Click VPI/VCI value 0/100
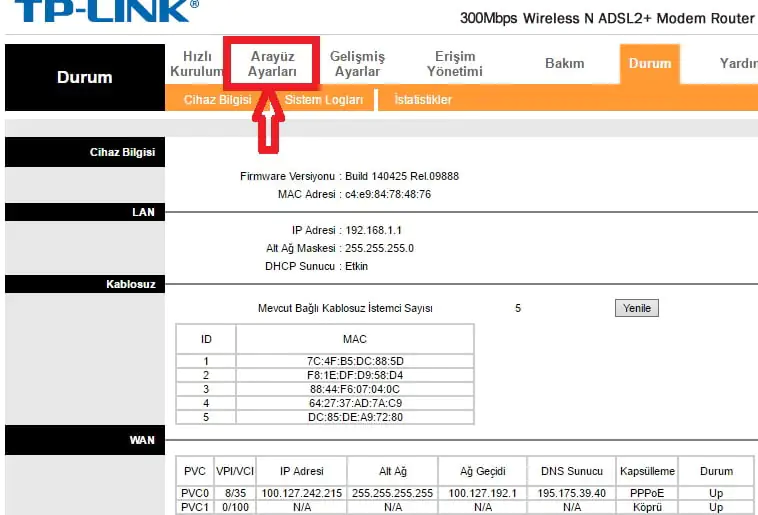The image size is (758, 515). pos(235,507)
